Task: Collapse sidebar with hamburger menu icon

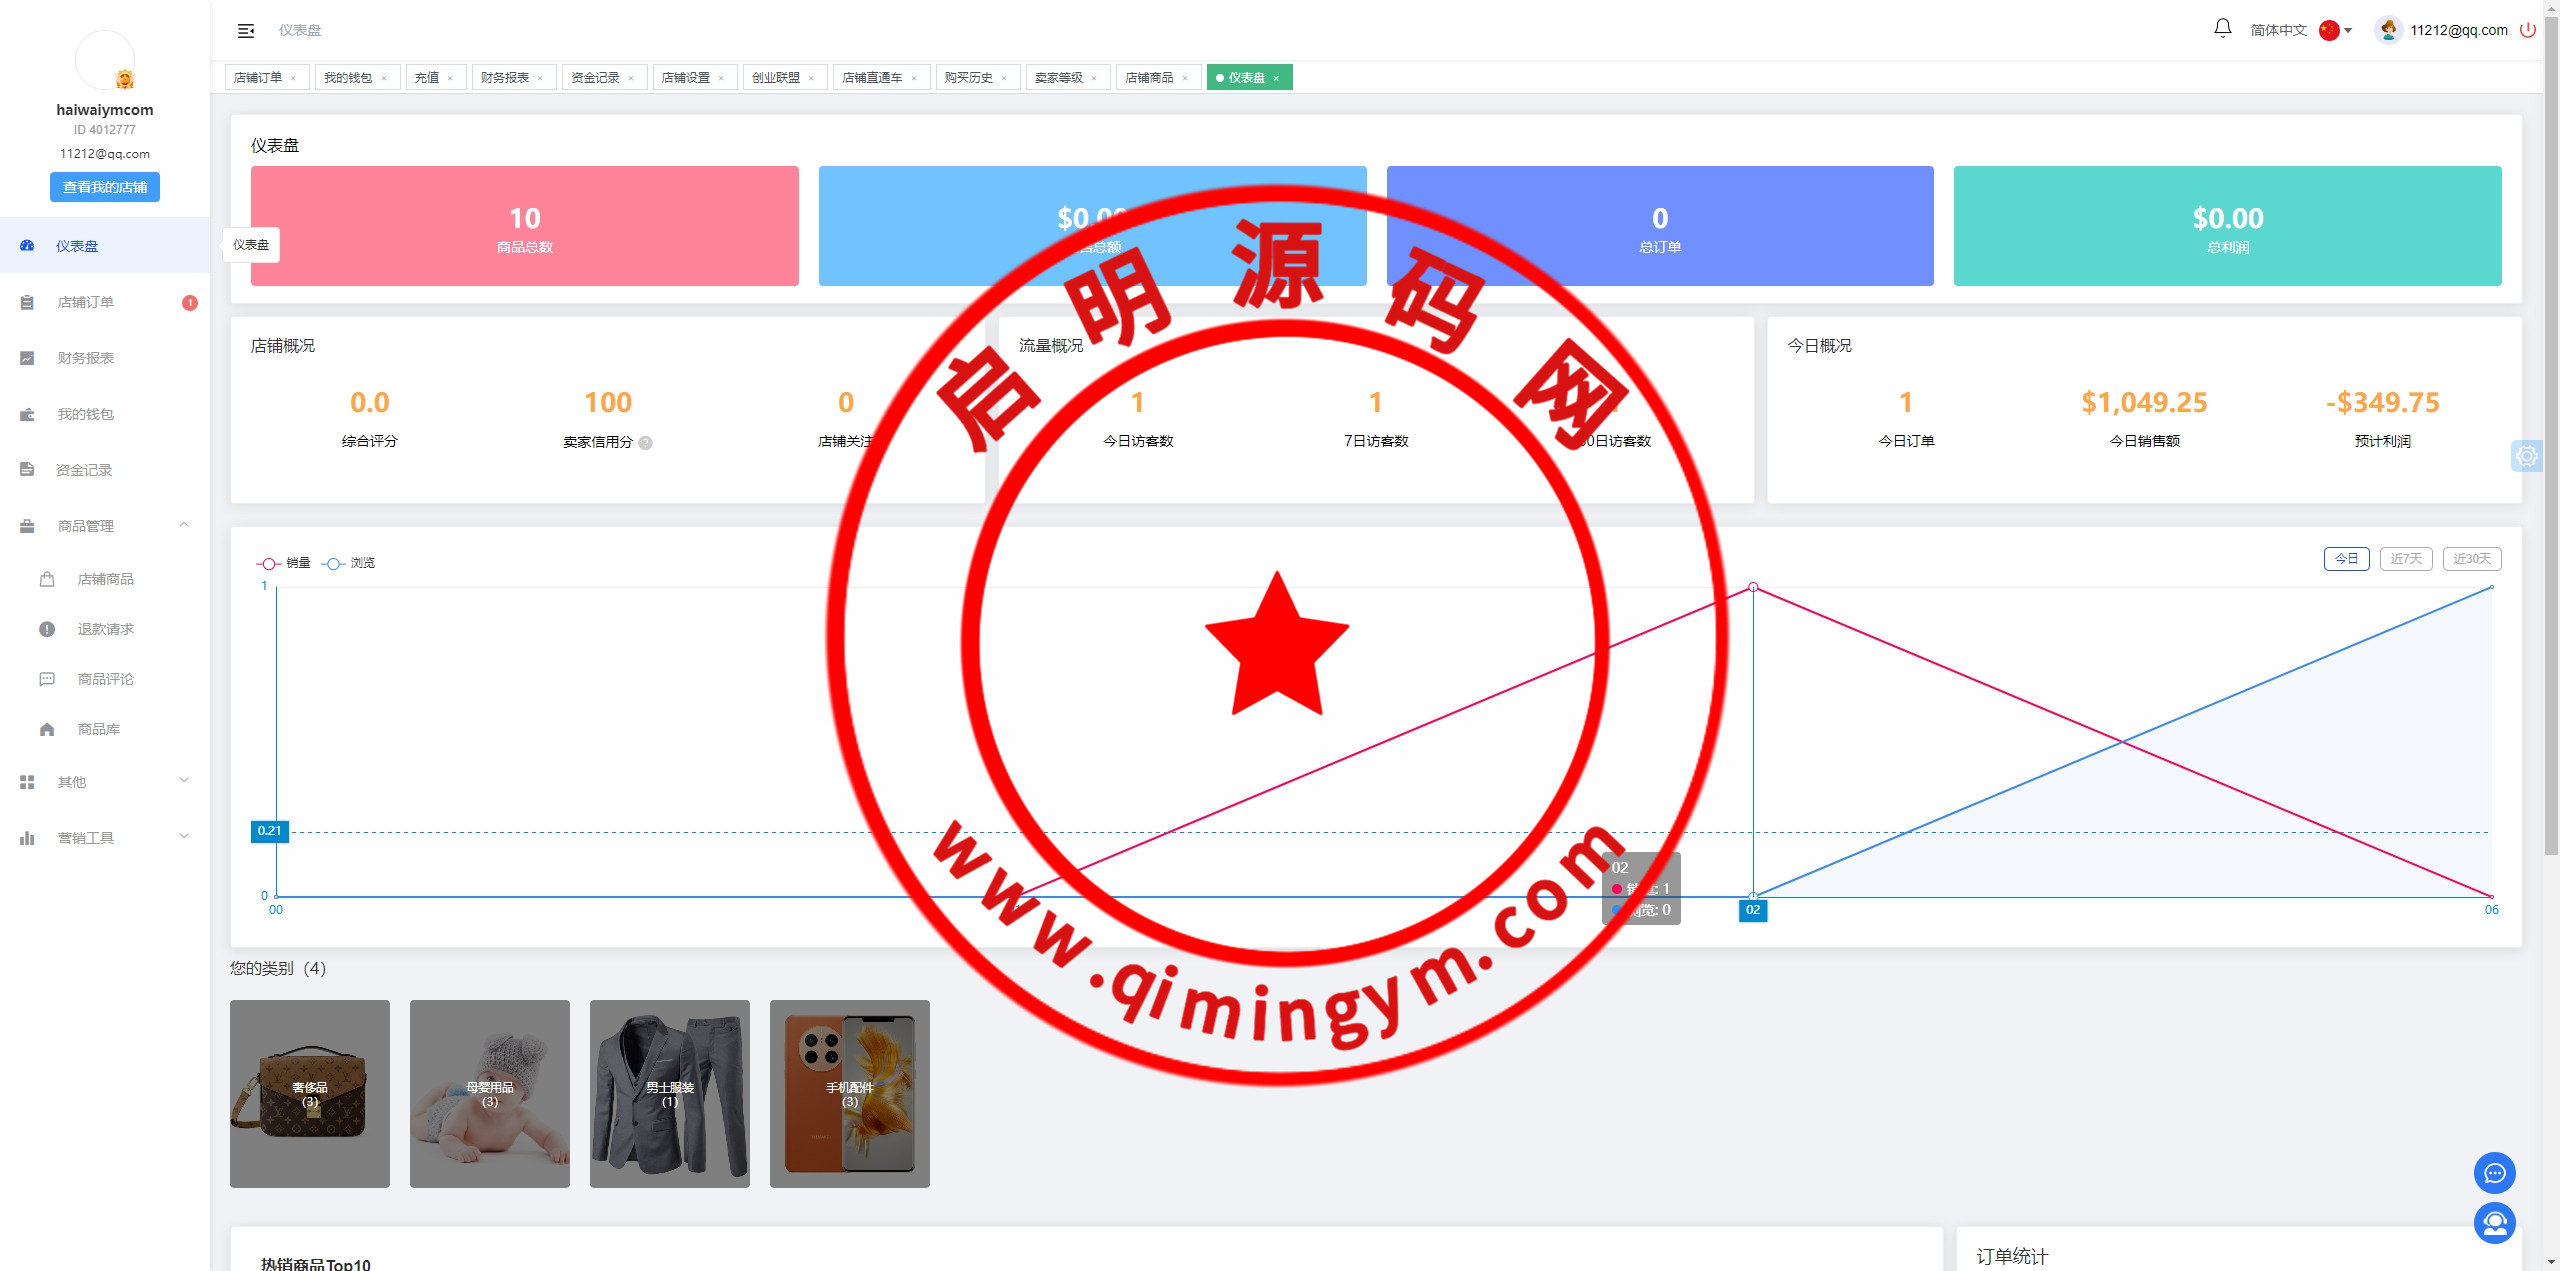Action: [x=246, y=31]
